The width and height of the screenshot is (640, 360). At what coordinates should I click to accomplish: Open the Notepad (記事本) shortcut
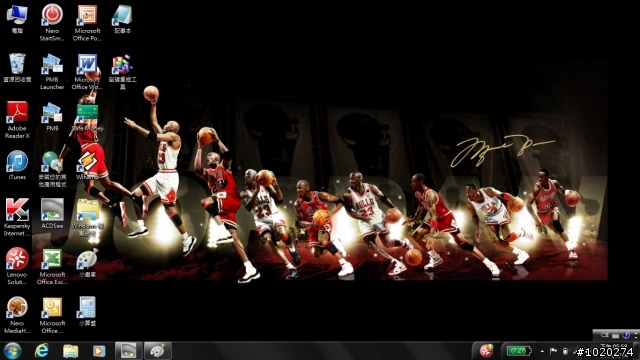pos(122,19)
